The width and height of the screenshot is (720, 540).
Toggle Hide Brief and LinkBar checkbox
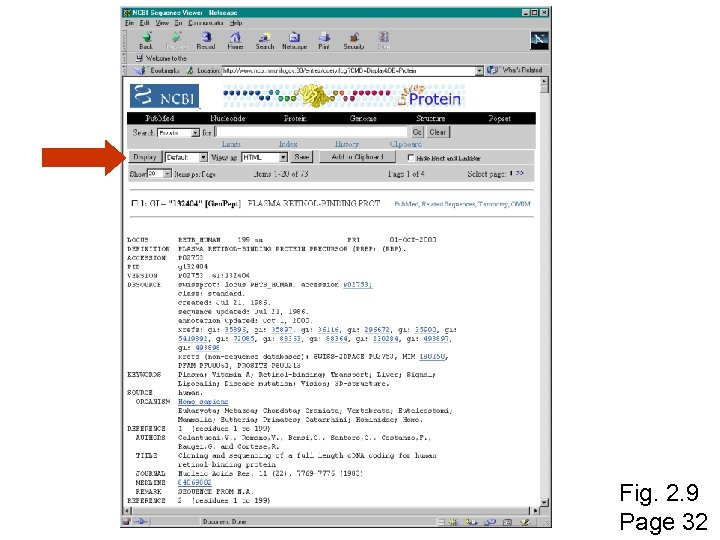pyautogui.click(x=411, y=158)
